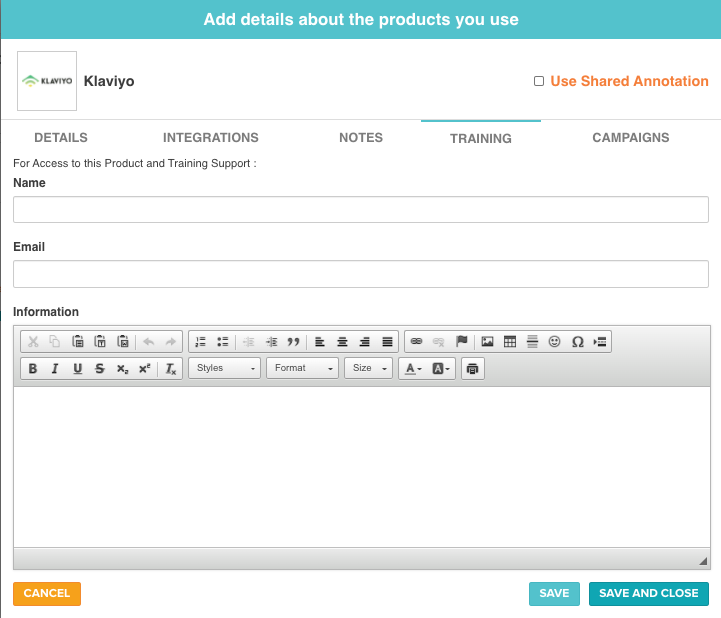Toggle bold formatting
721x618 pixels.
coord(33,368)
